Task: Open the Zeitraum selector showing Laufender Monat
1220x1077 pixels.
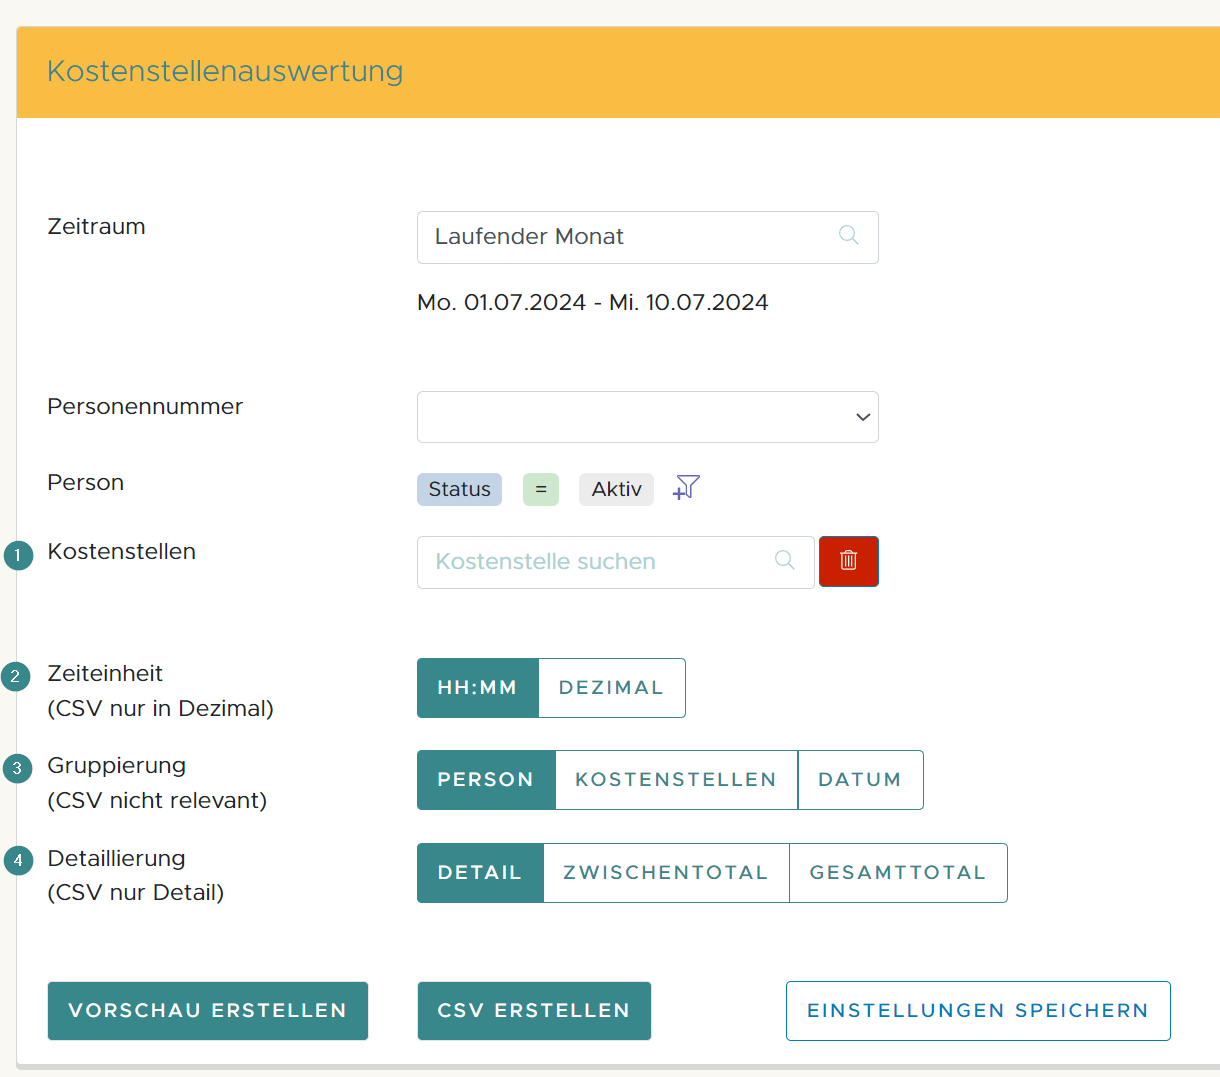Action: pyautogui.click(x=648, y=237)
